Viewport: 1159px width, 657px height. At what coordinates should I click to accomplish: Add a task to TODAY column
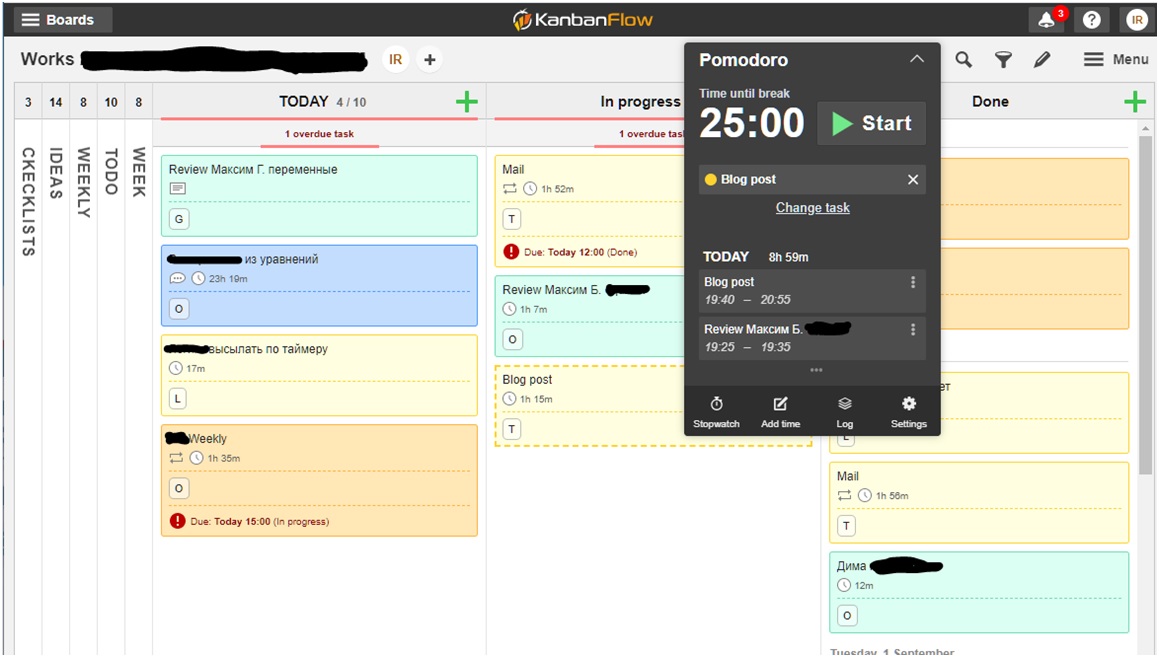(x=466, y=102)
